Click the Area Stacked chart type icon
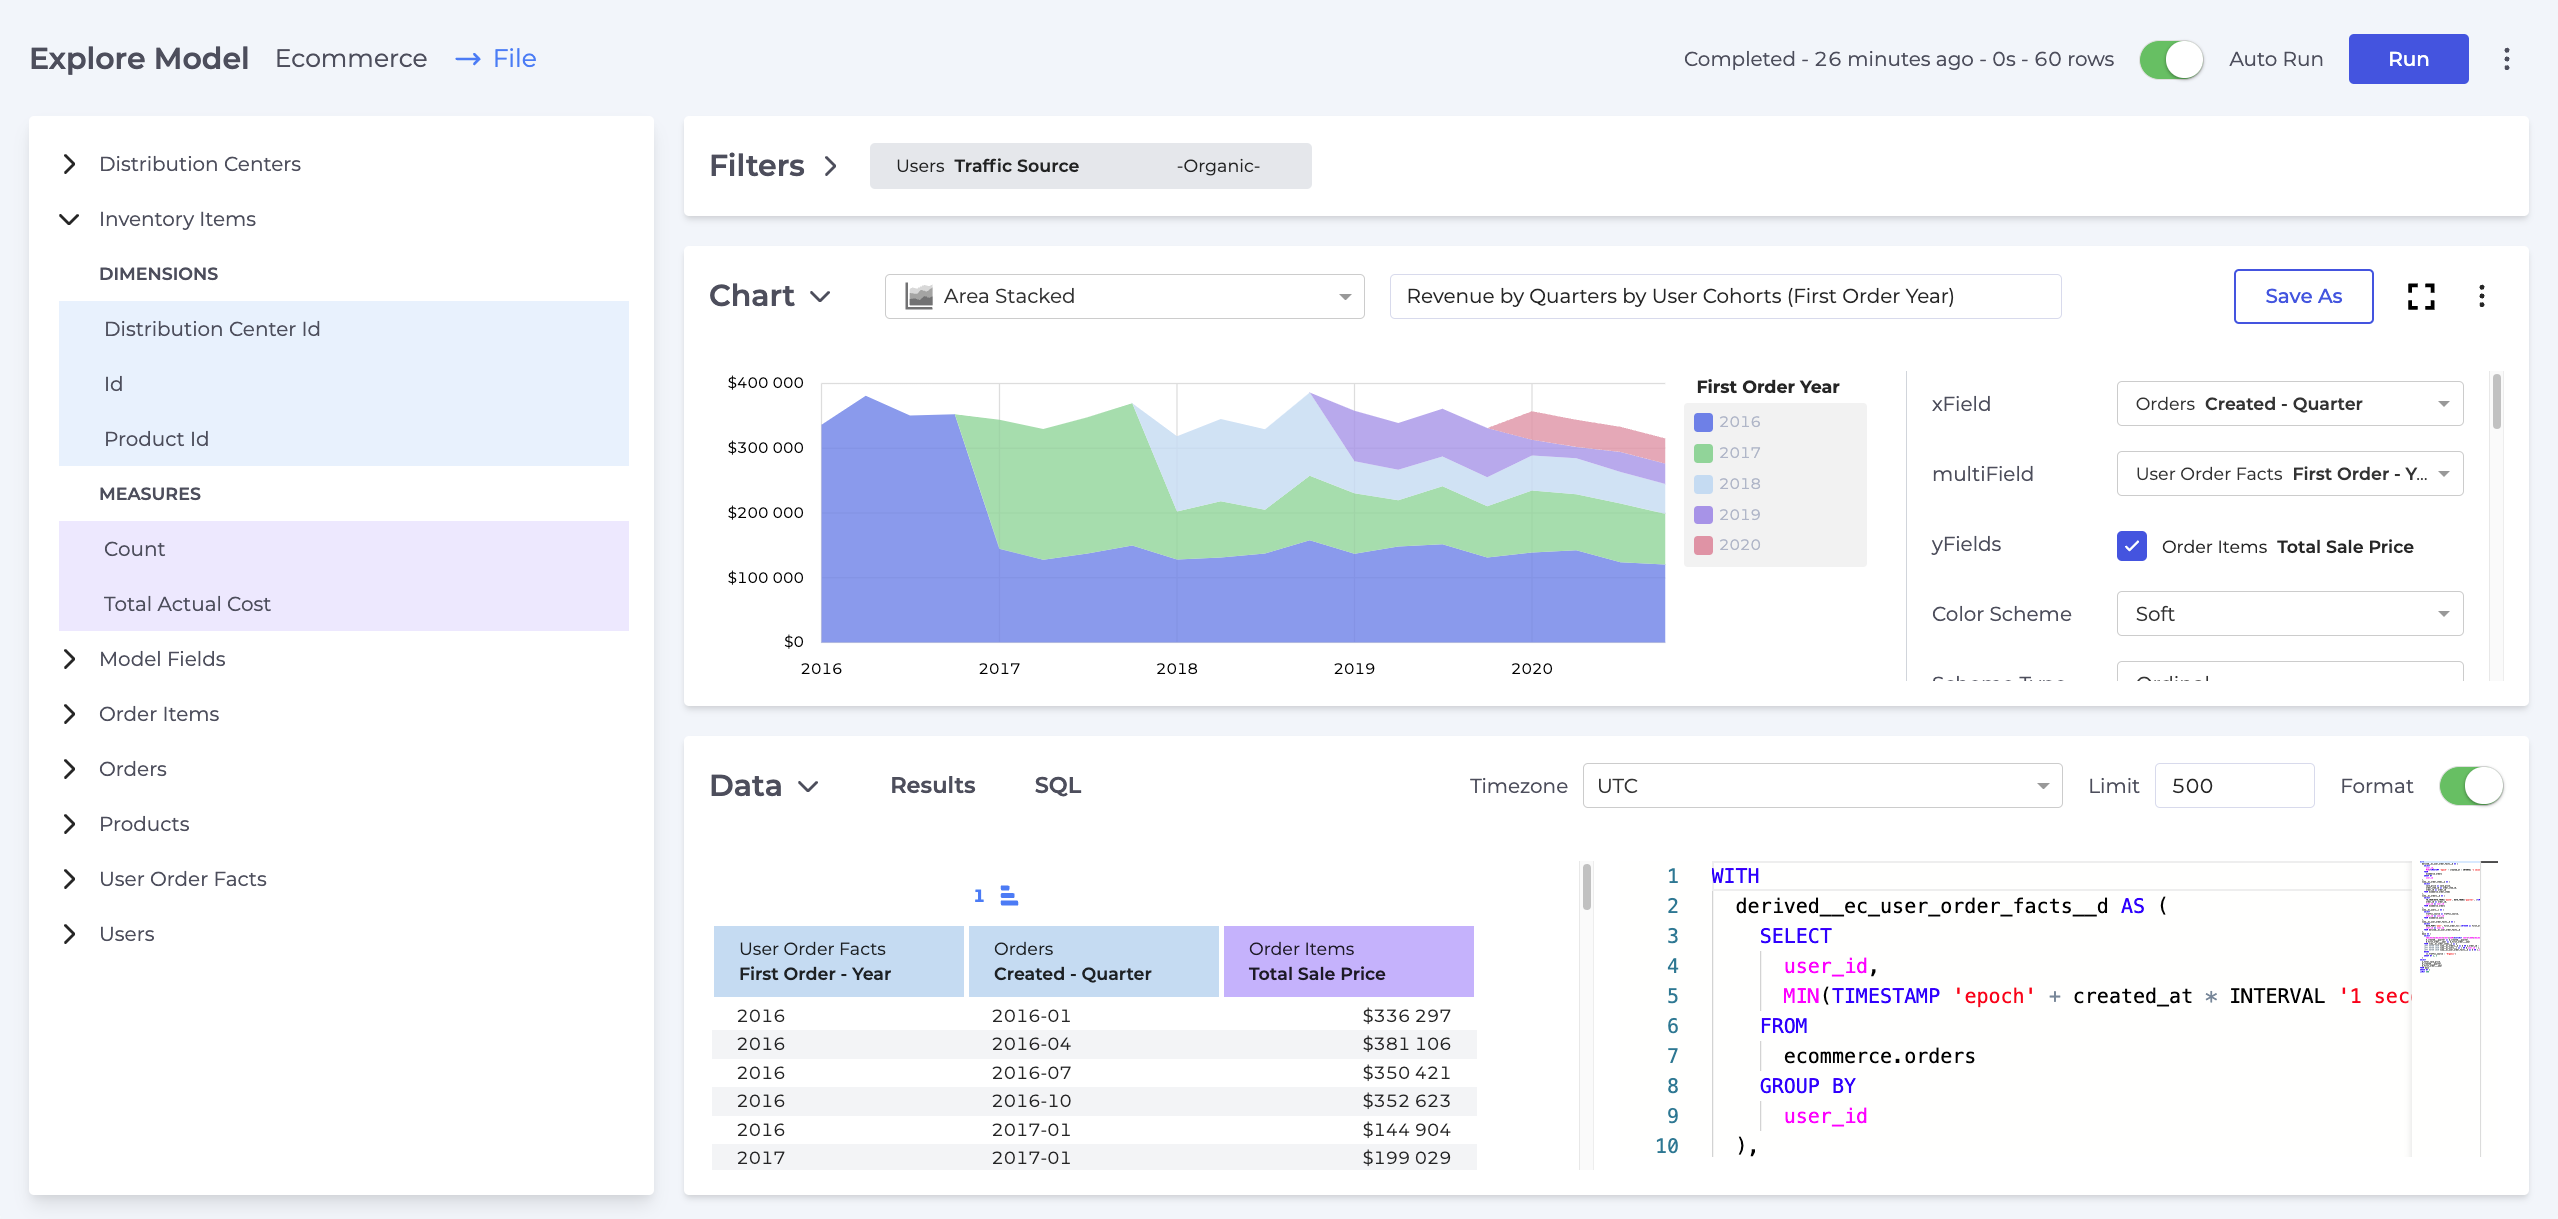The width and height of the screenshot is (2558, 1219). pyautogui.click(x=918, y=295)
